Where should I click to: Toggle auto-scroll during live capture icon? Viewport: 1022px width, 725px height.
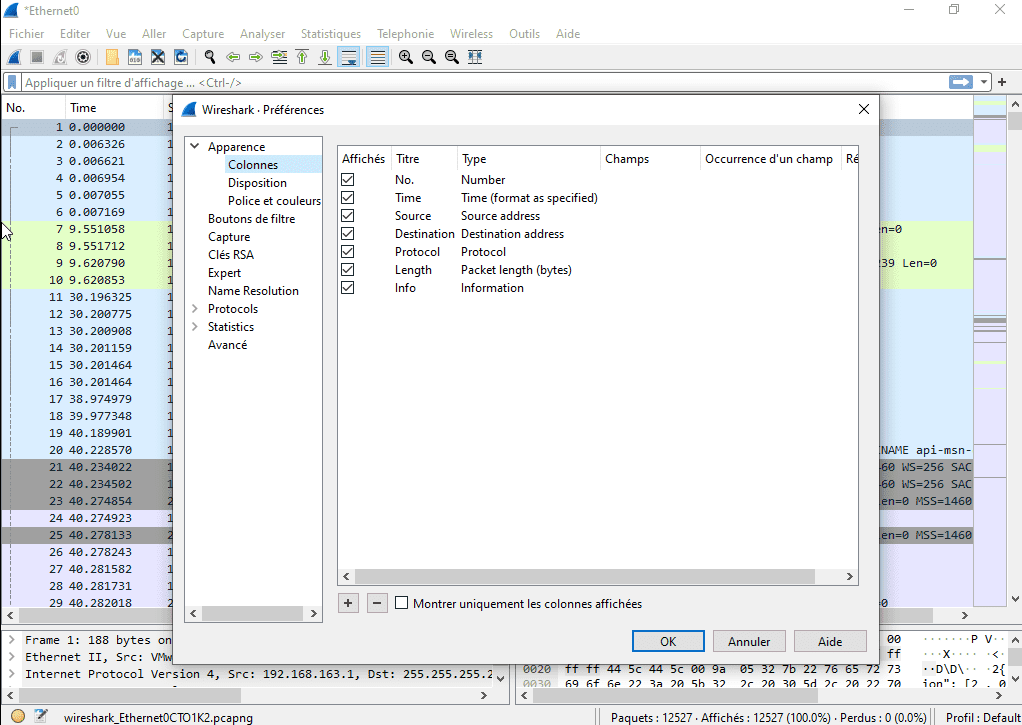click(349, 57)
